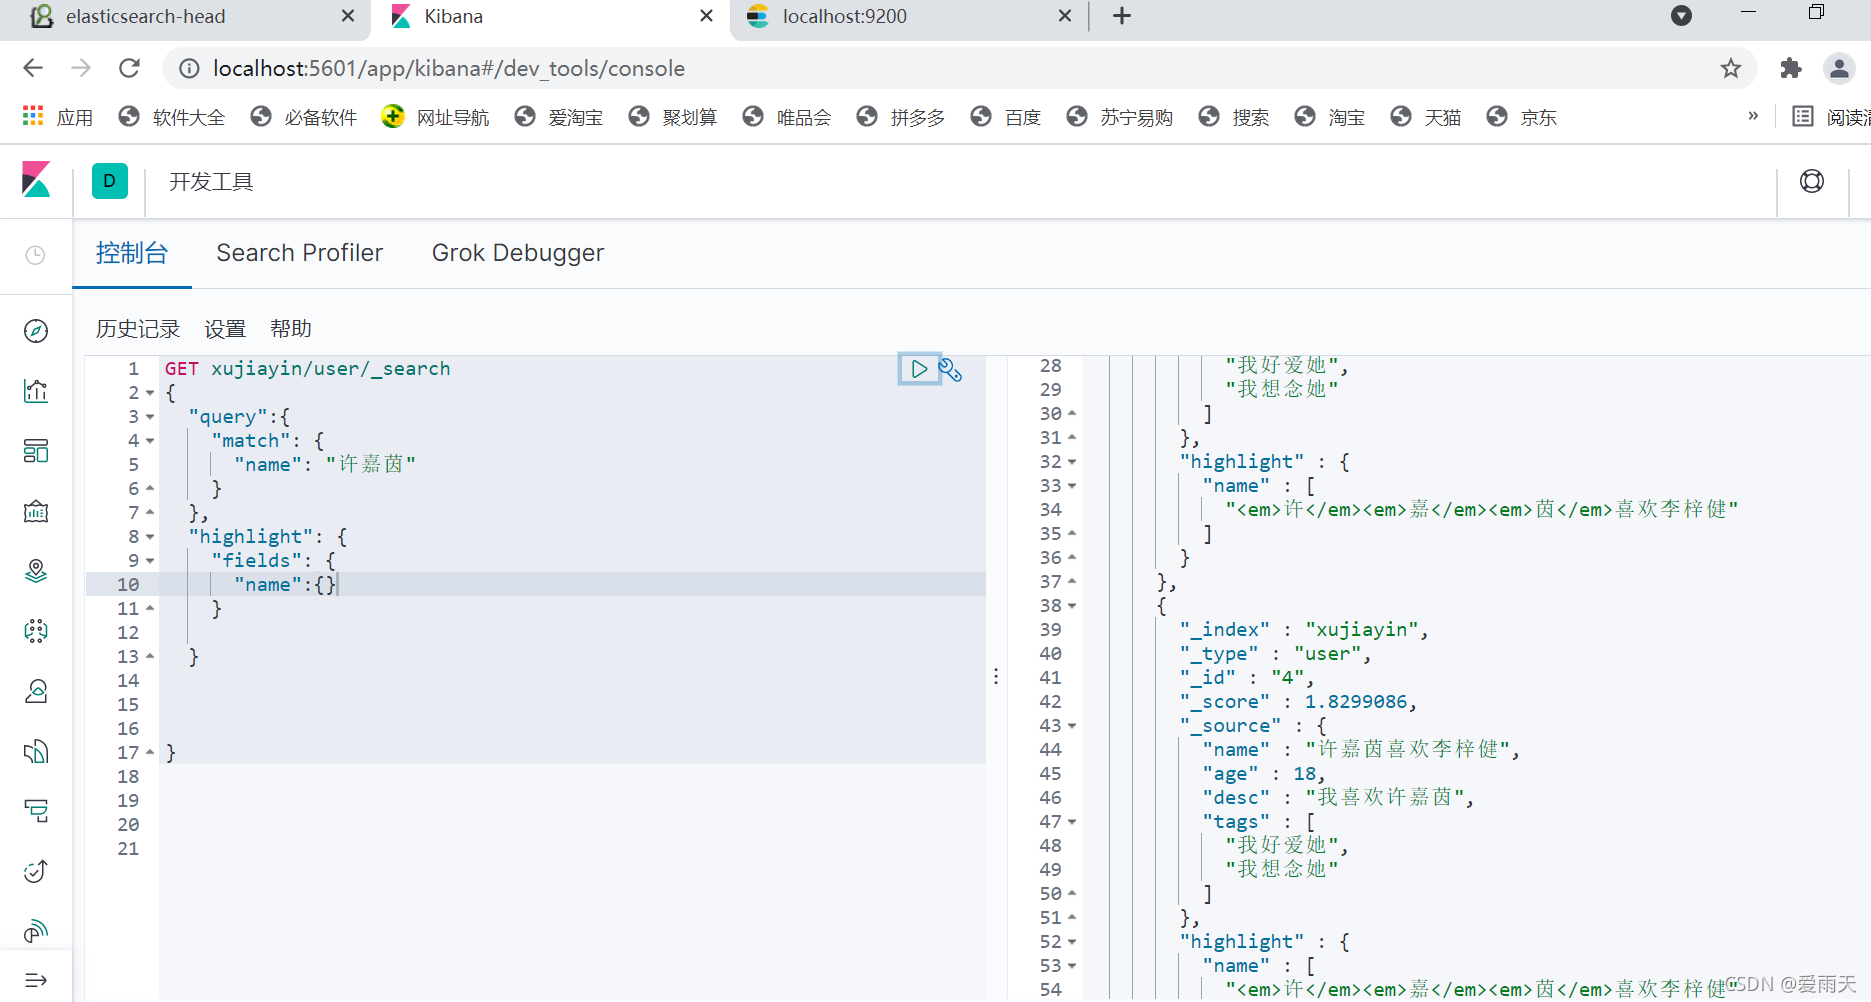Open Uptime icon in sidebar
Viewport: 1871px width, 1002px height.
tap(36, 871)
